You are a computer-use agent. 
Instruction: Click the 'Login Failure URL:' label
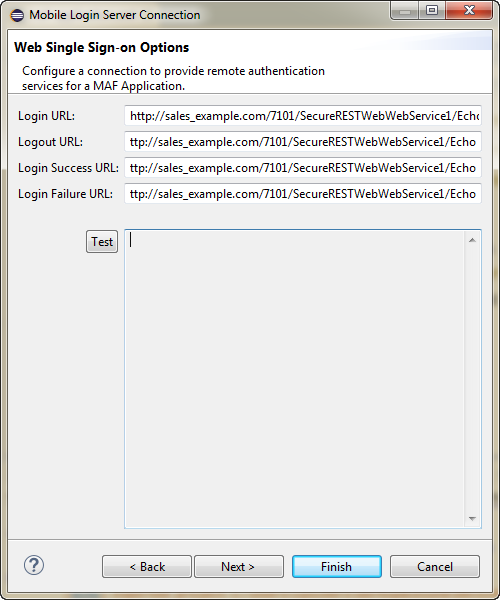65,194
